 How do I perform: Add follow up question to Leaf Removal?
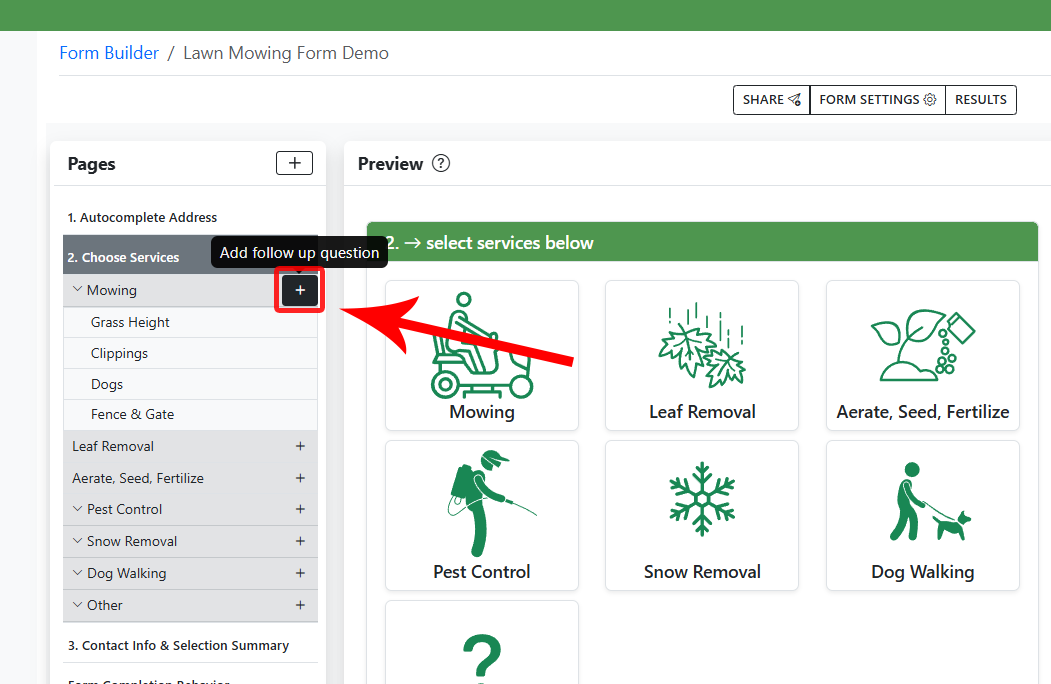point(300,447)
